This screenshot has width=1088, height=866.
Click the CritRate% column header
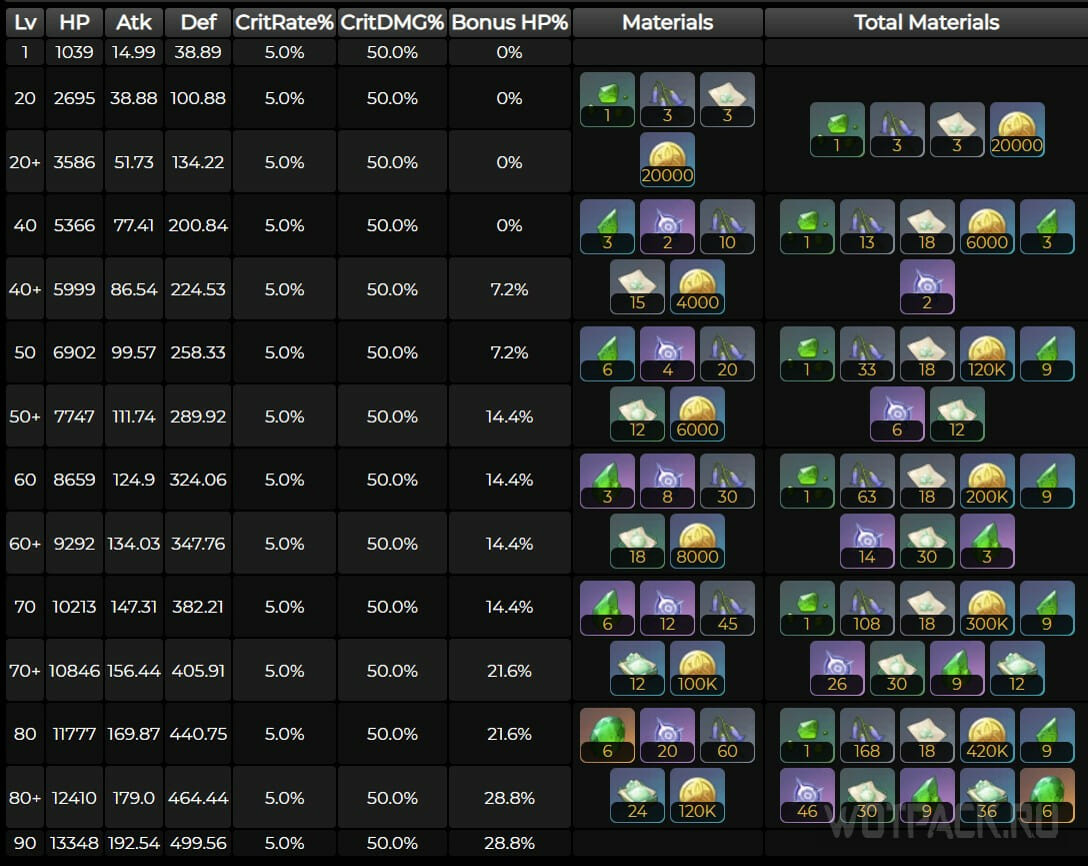284,22
